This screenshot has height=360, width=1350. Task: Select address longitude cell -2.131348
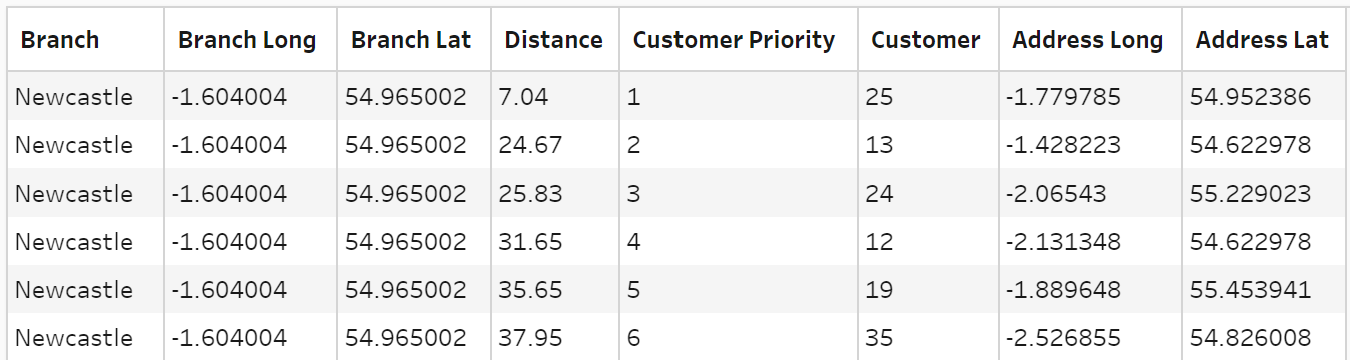[x=1090, y=242]
